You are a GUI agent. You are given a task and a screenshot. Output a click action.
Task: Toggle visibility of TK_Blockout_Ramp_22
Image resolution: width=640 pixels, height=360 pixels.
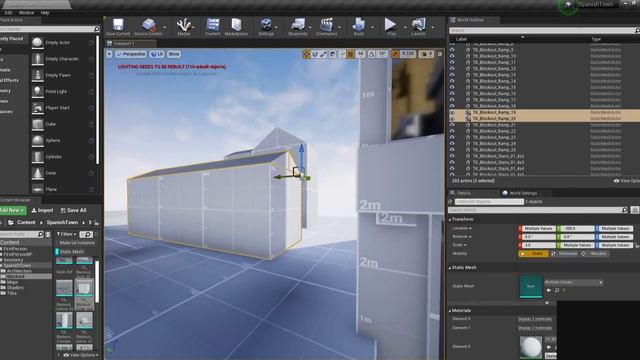point(452,131)
